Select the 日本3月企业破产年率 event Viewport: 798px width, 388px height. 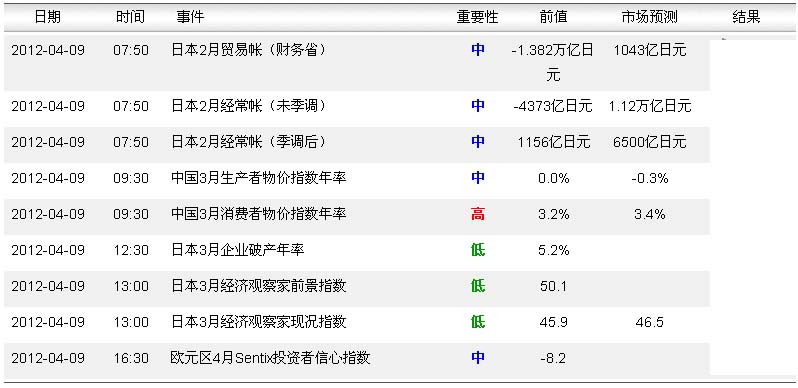[238, 250]
